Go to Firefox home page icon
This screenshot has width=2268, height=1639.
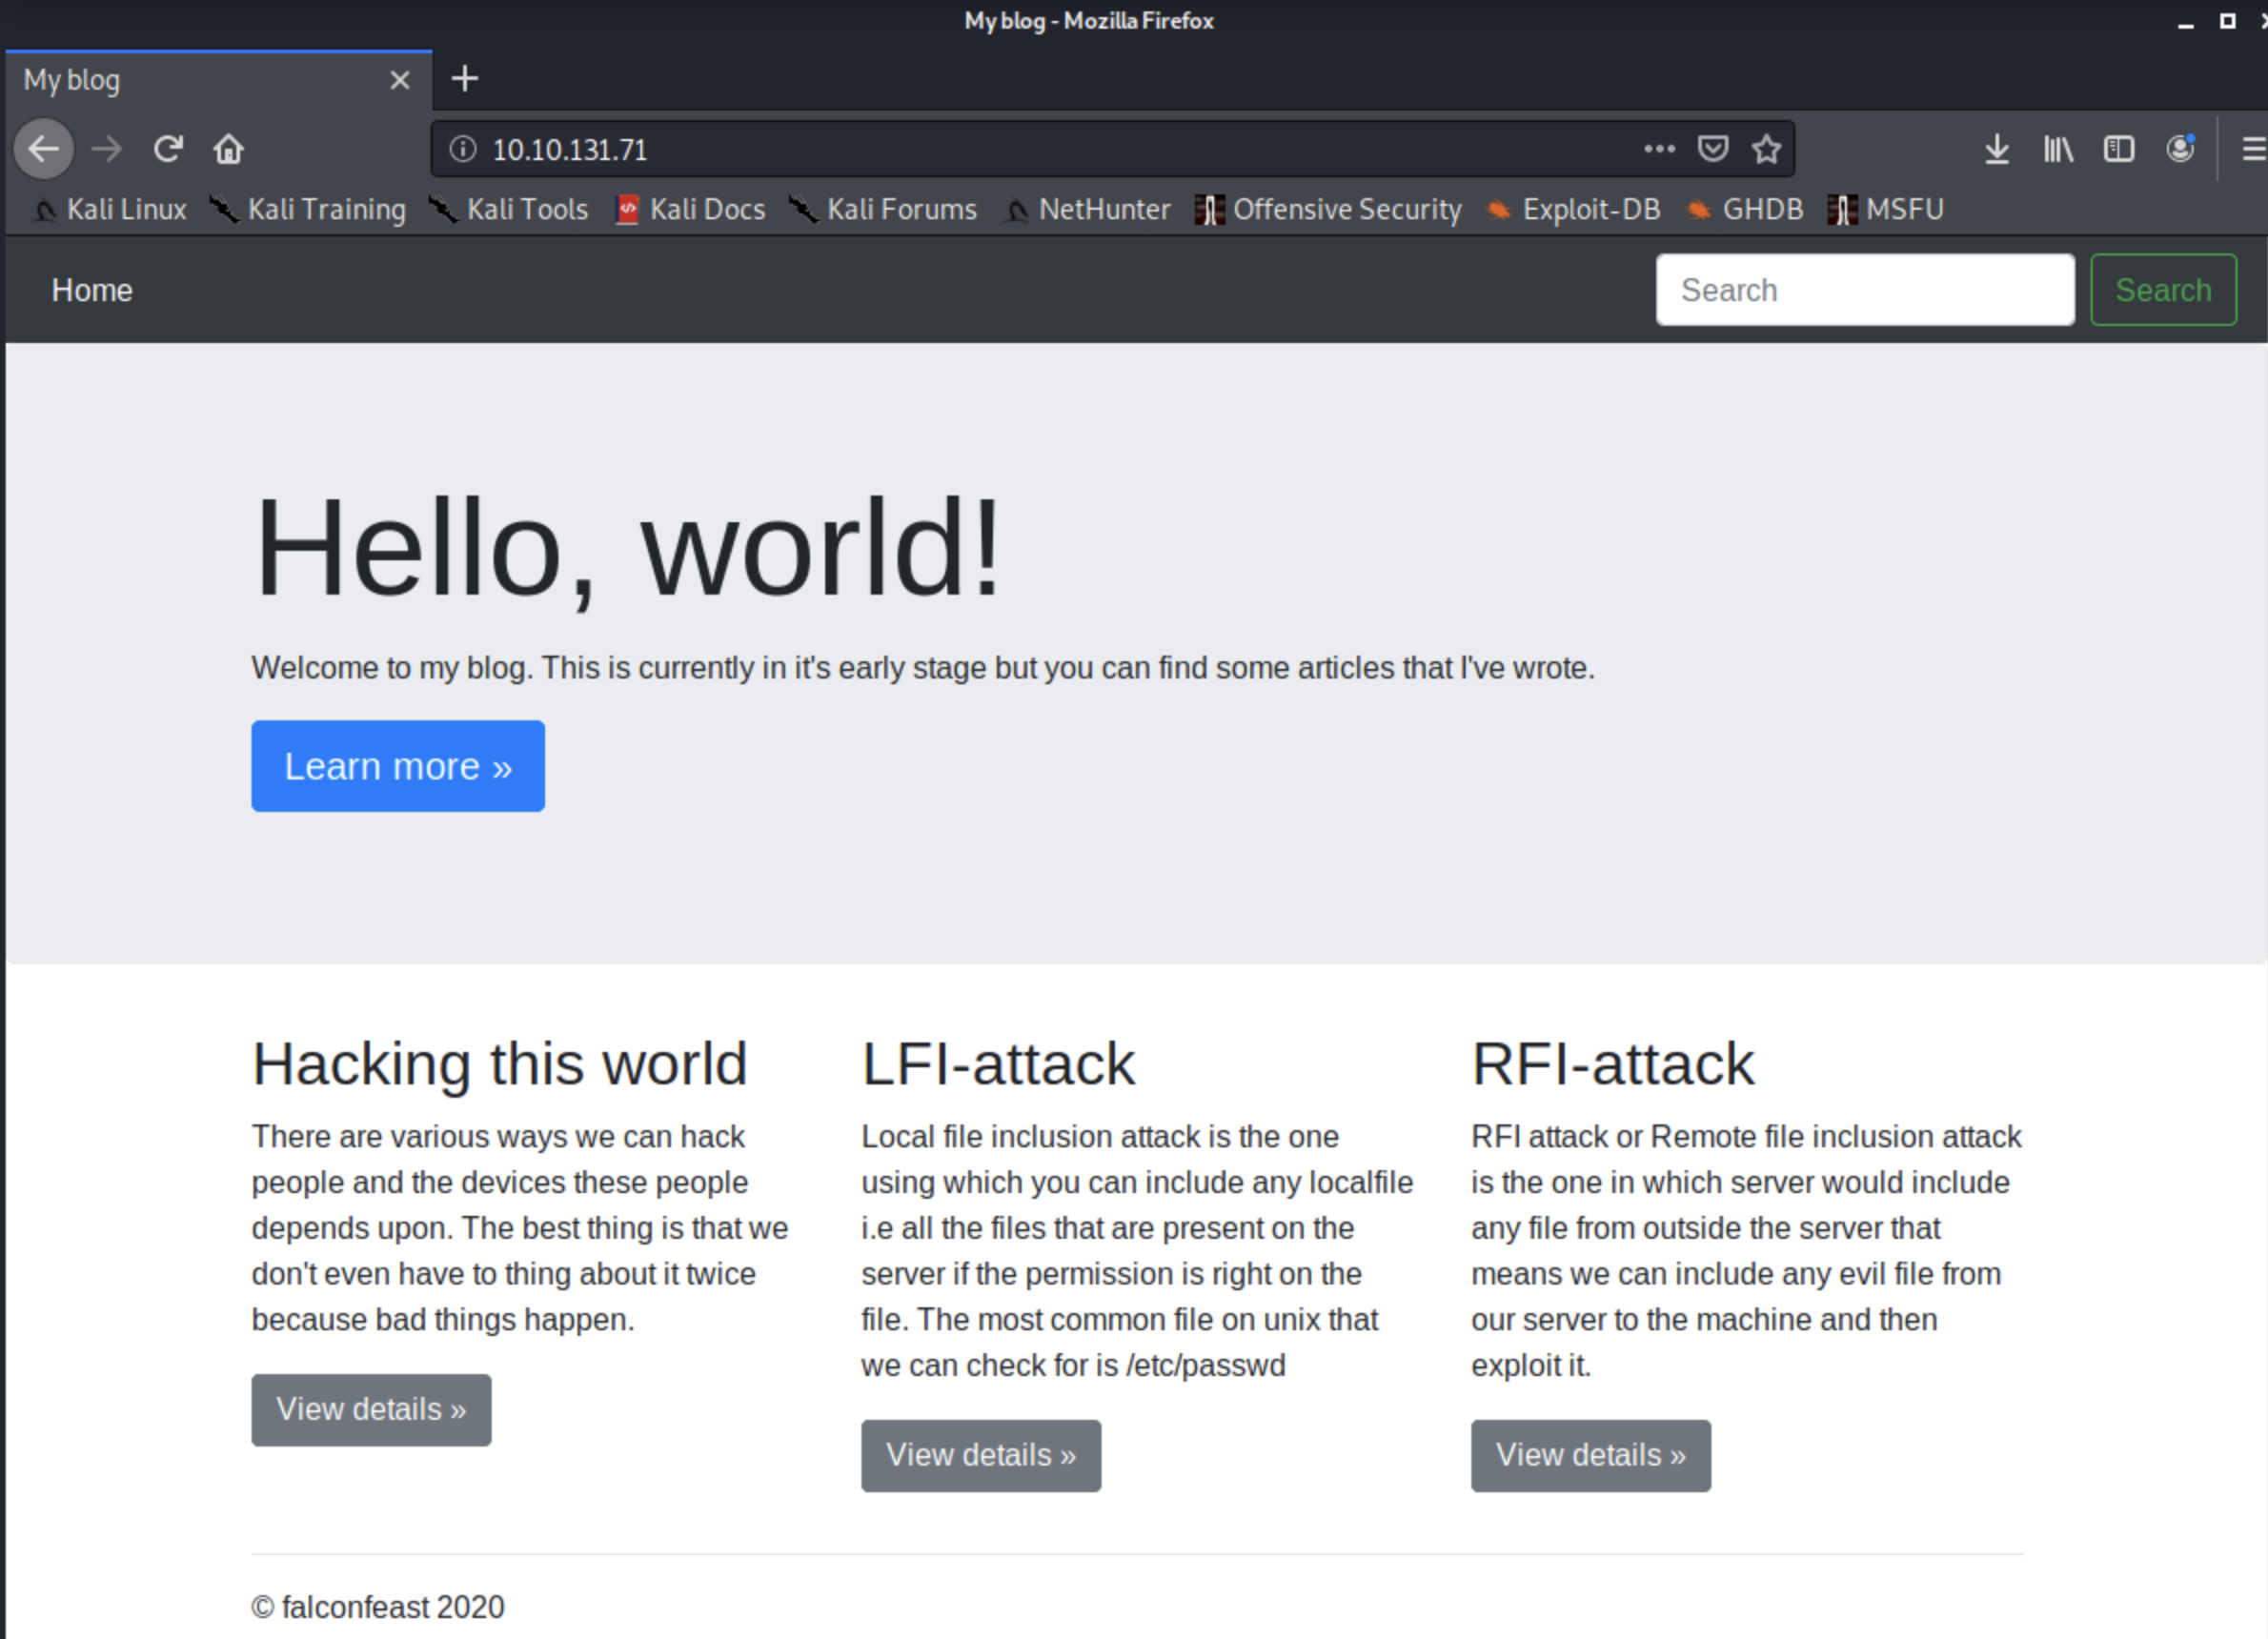point(228,149)
